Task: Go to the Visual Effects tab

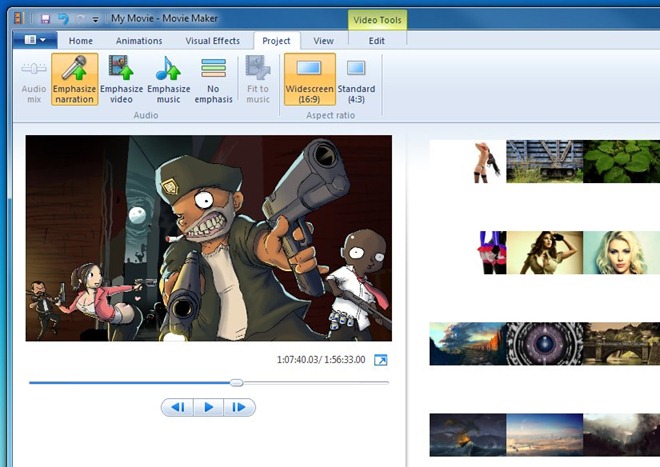Action: (213, 41)
